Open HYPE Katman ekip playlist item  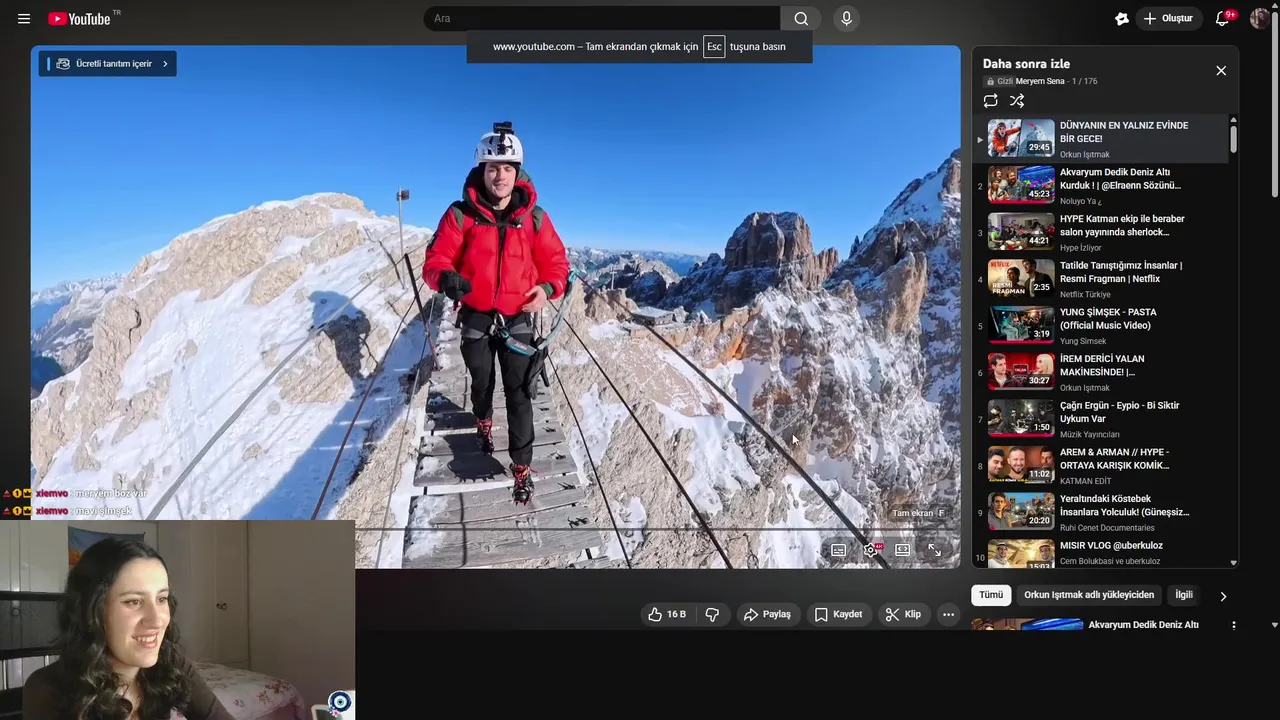pyautogui.click(x=1122, y=225)
